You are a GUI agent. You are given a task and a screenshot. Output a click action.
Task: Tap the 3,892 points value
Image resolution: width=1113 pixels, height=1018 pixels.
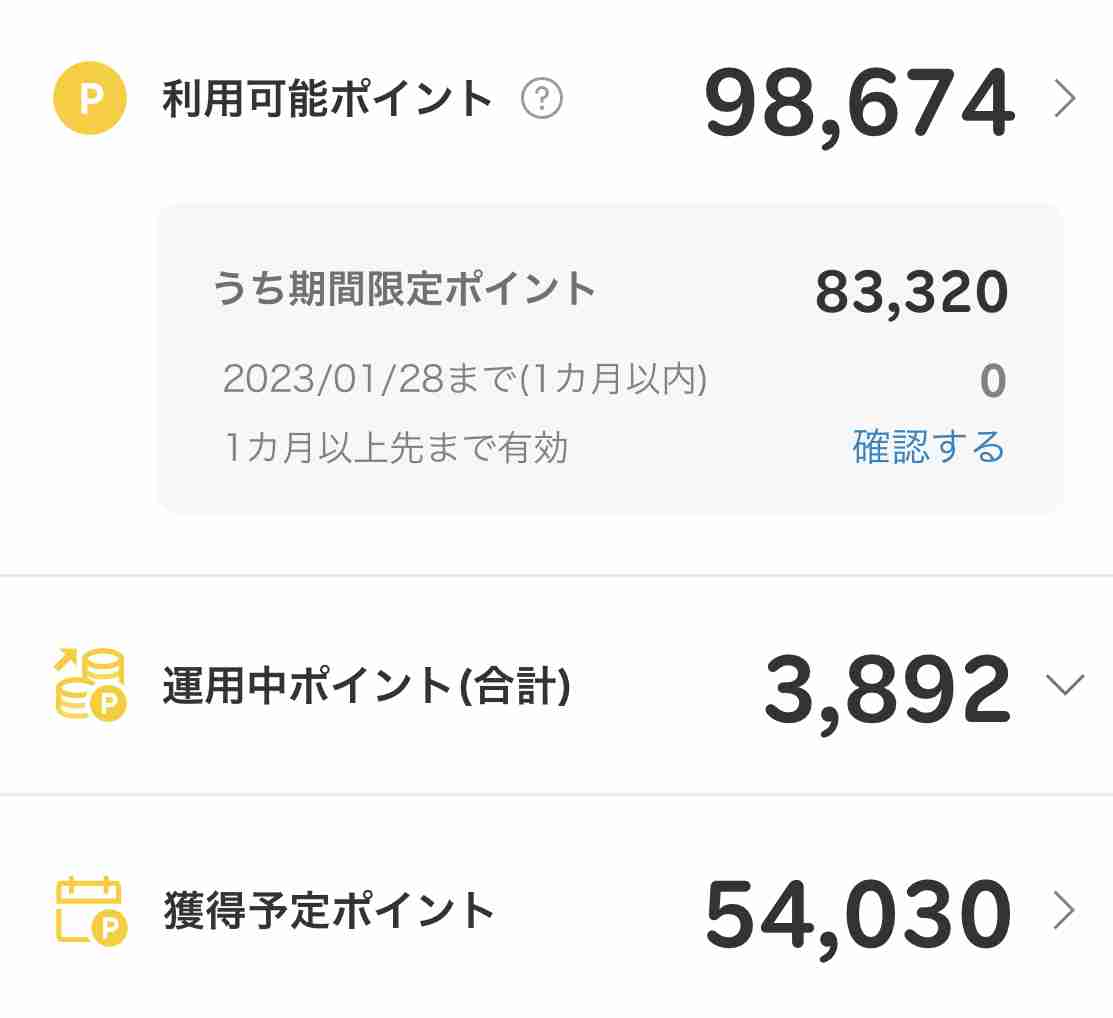tap(887, 691)
